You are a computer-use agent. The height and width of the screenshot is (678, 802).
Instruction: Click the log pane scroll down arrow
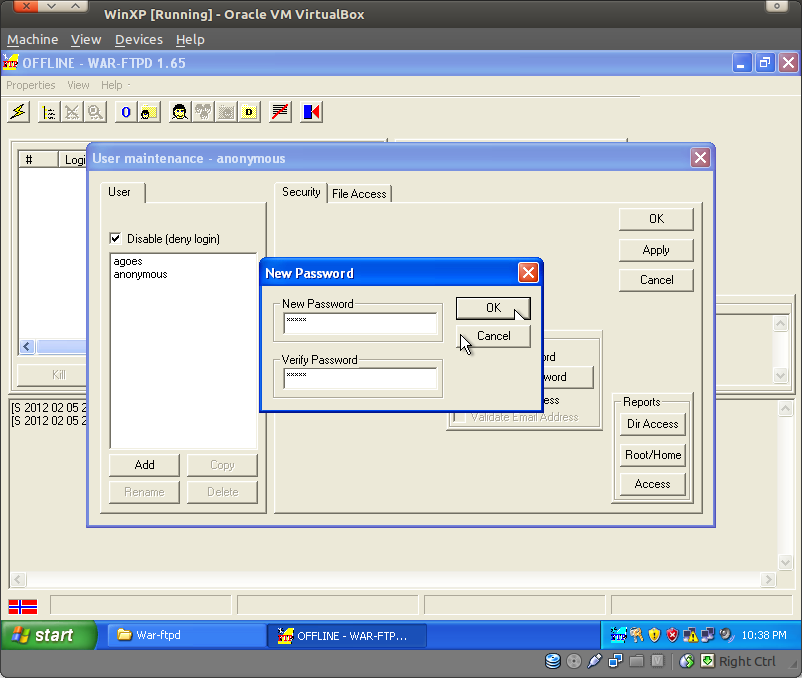coord(785,562)
